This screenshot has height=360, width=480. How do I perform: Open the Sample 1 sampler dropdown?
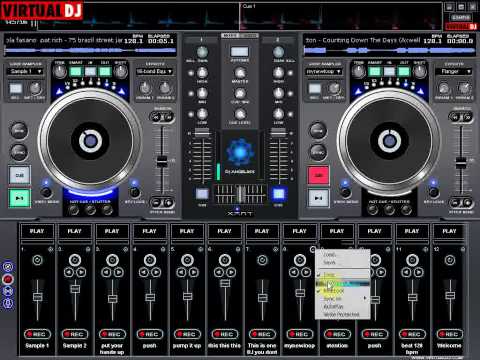coord(25,71)
